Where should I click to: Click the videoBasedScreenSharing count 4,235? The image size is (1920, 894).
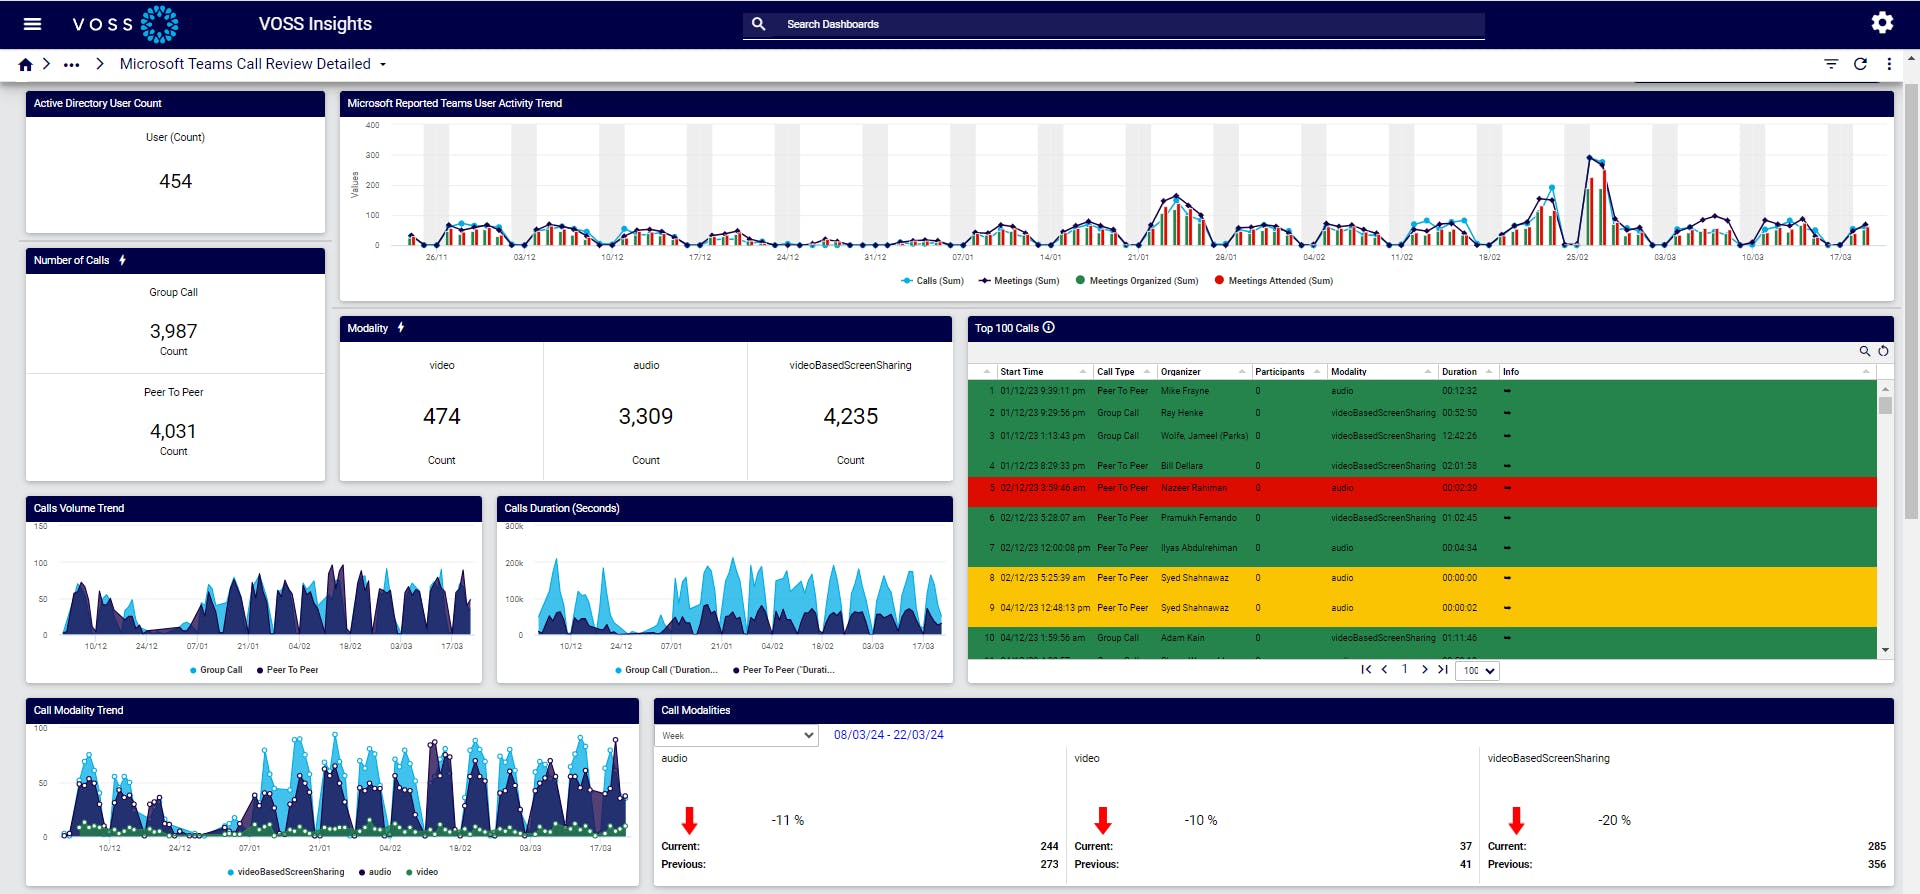851,416
